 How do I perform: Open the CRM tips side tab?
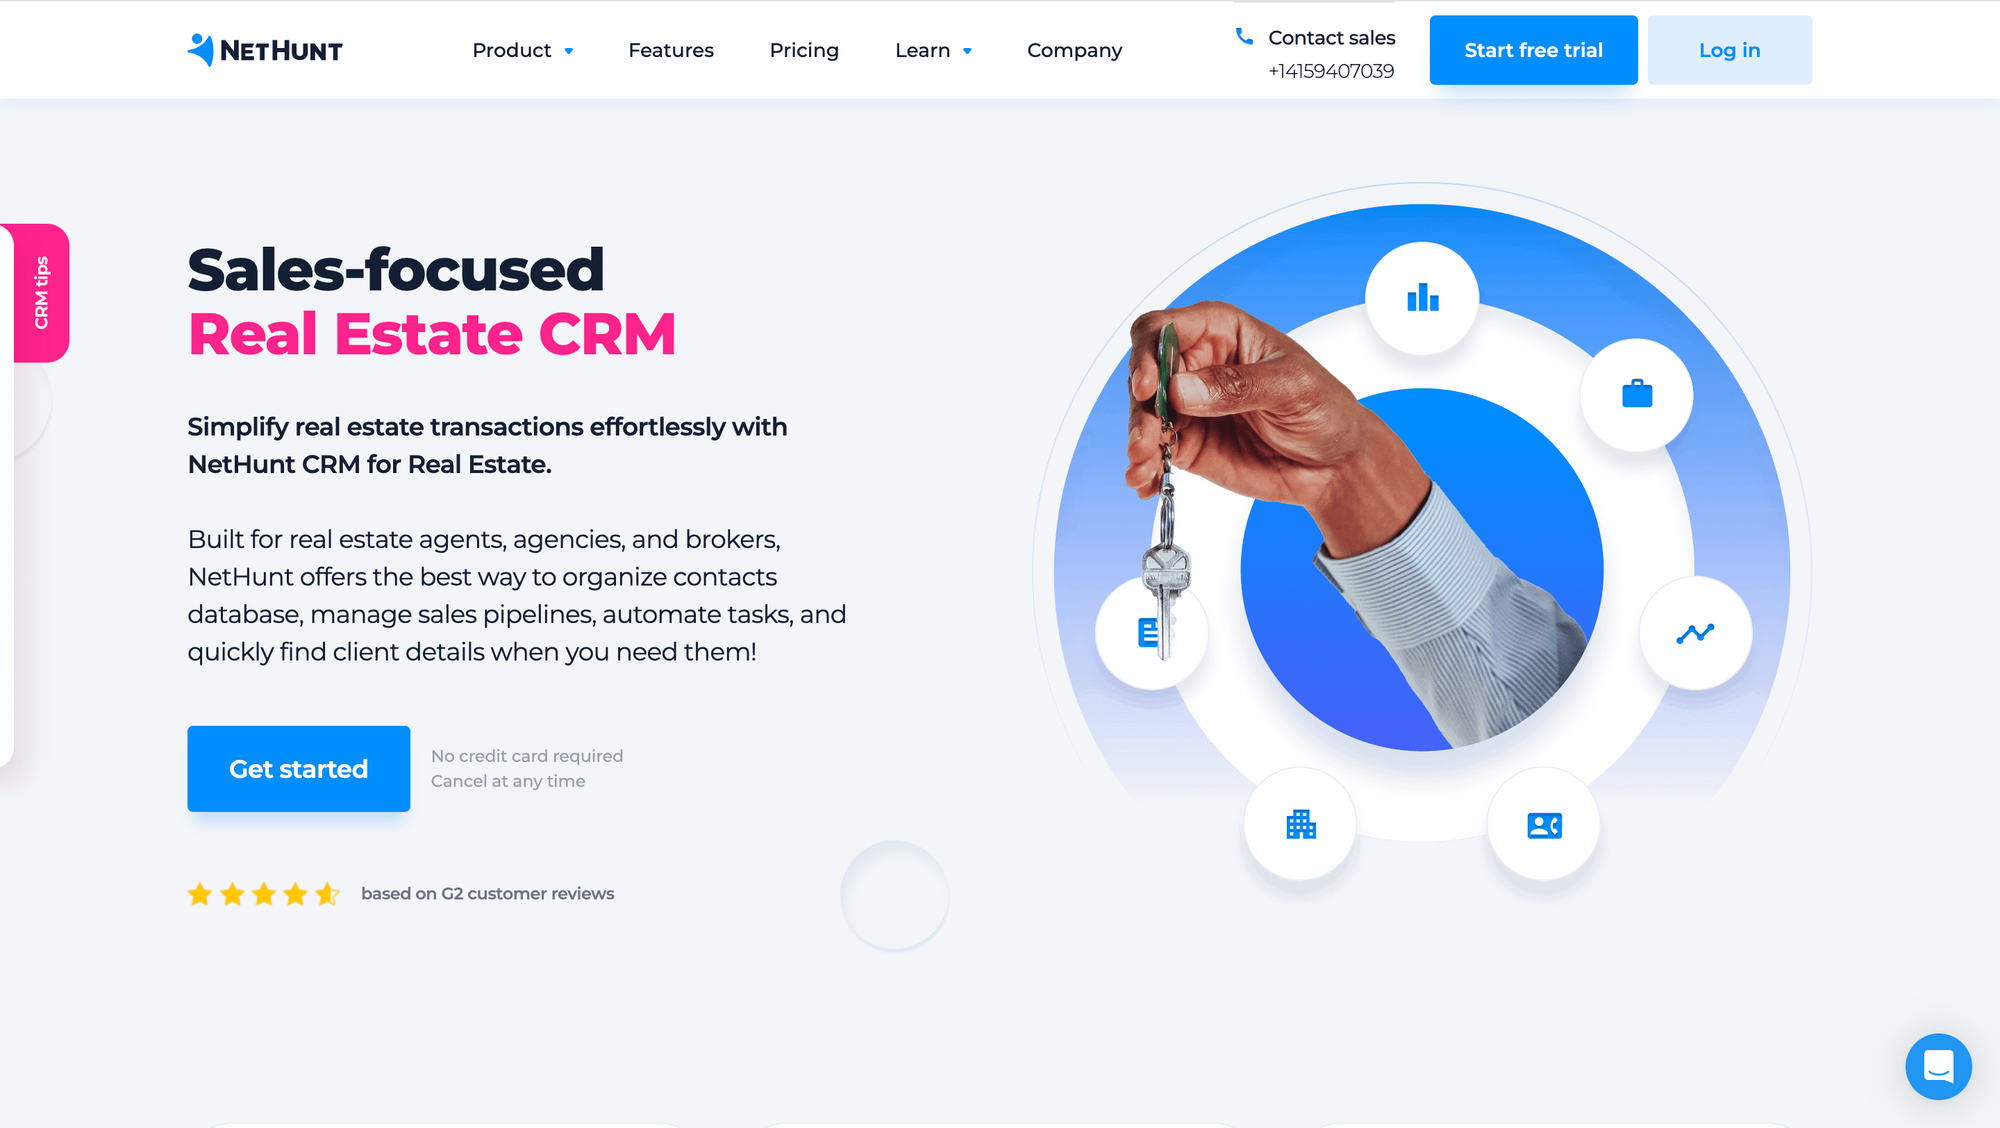(x=36, y=290)
